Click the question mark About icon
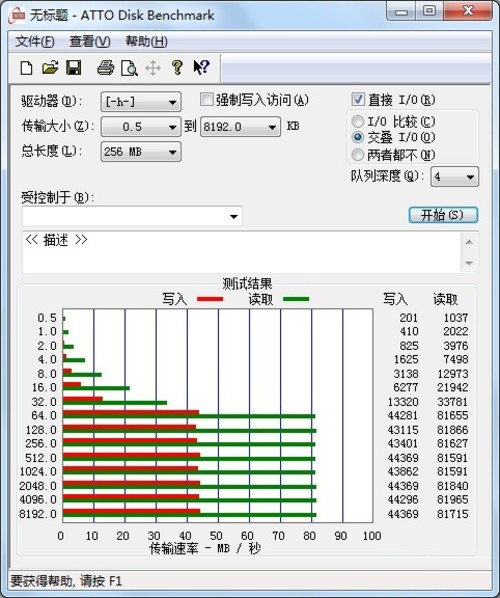This screenshot has width=500, height=598. 177,68
